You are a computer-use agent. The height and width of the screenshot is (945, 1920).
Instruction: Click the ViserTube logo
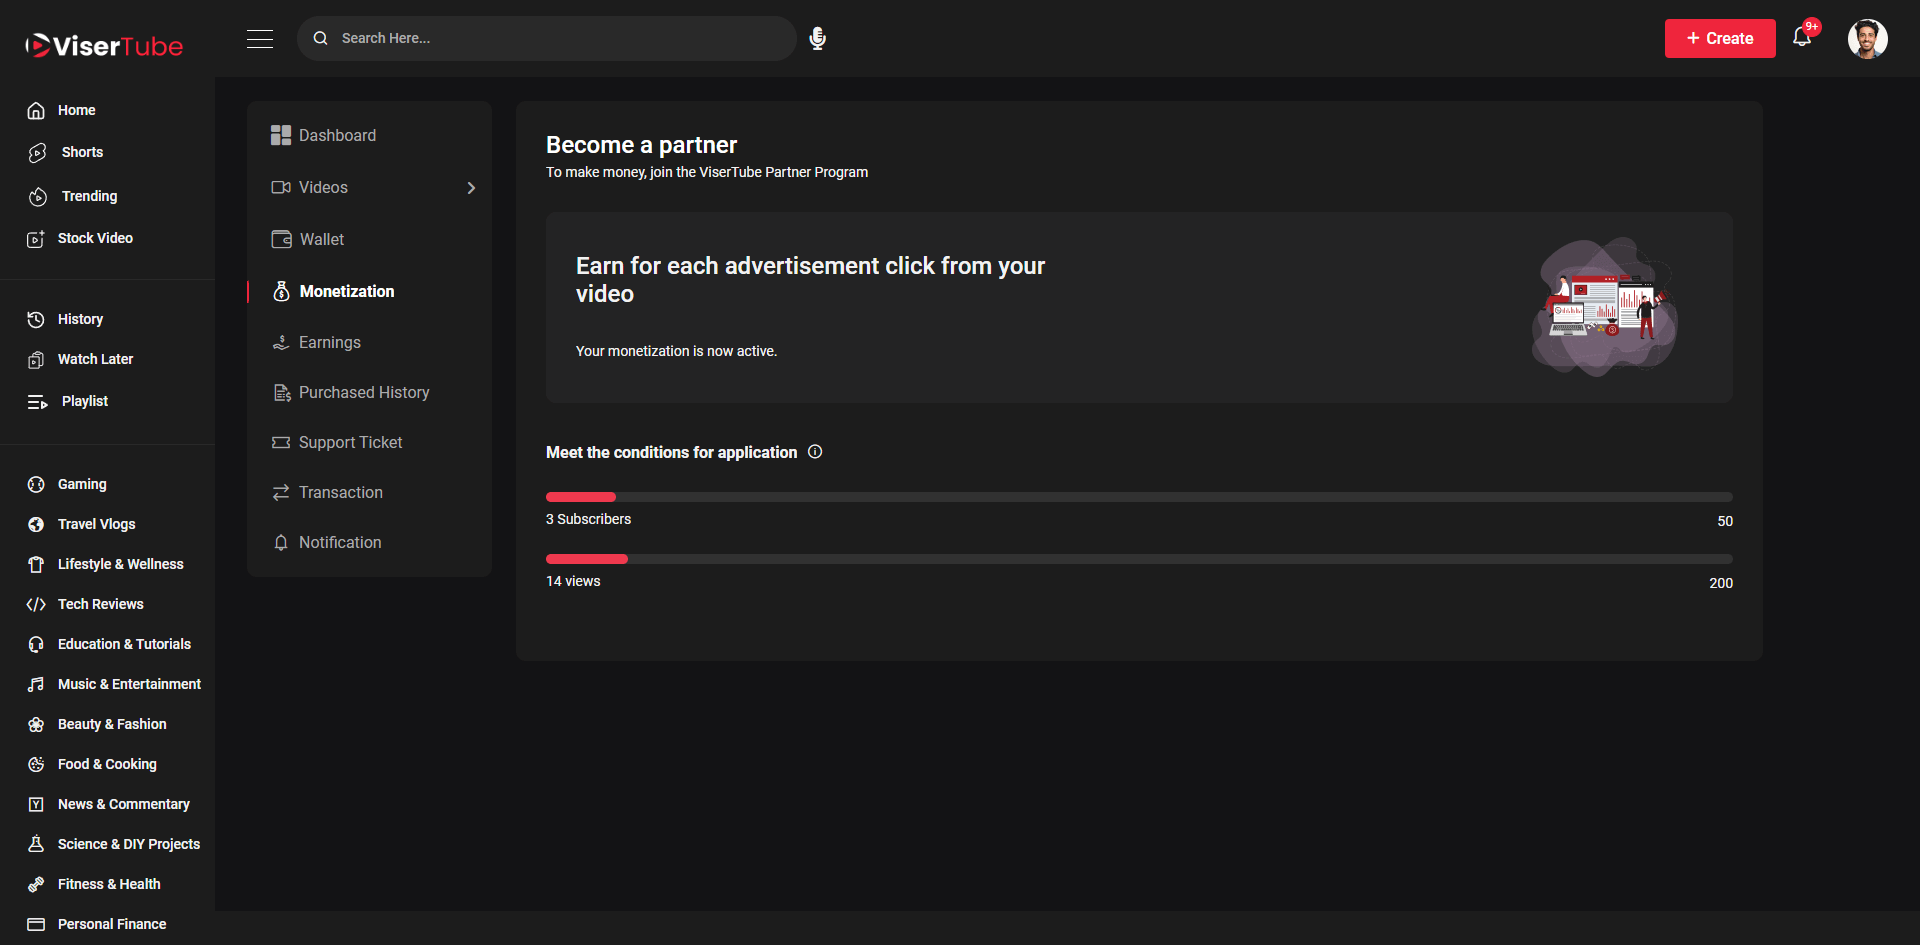104,46
